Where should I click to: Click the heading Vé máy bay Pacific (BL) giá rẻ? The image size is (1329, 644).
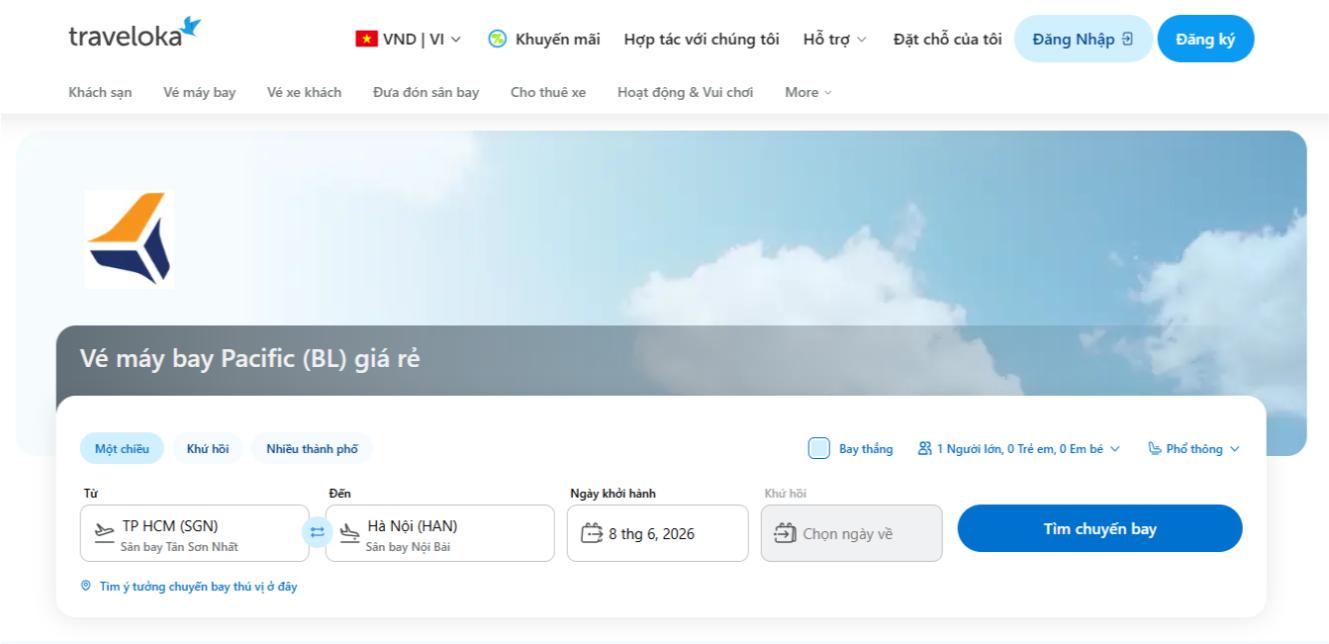click(249, 359)
